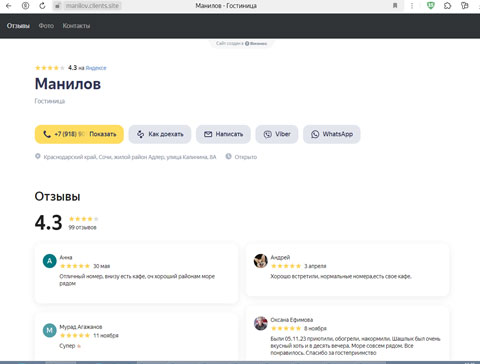The width and height of the screenshot is (480, 364).
Task: Click the Отзывы reviews heading
Action: 57,196
